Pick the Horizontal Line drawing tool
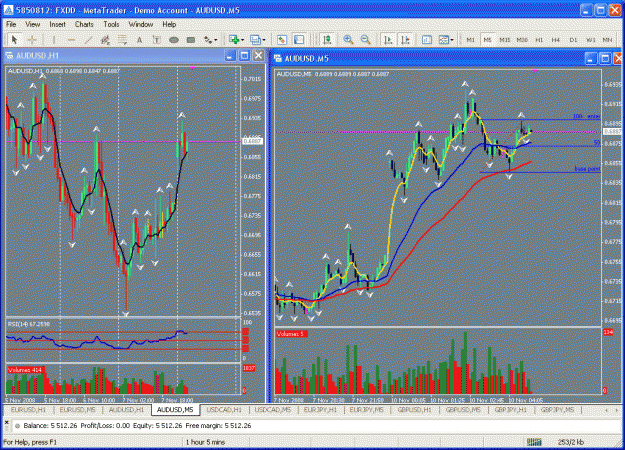The image size is (625, 450). click(71, 40)
